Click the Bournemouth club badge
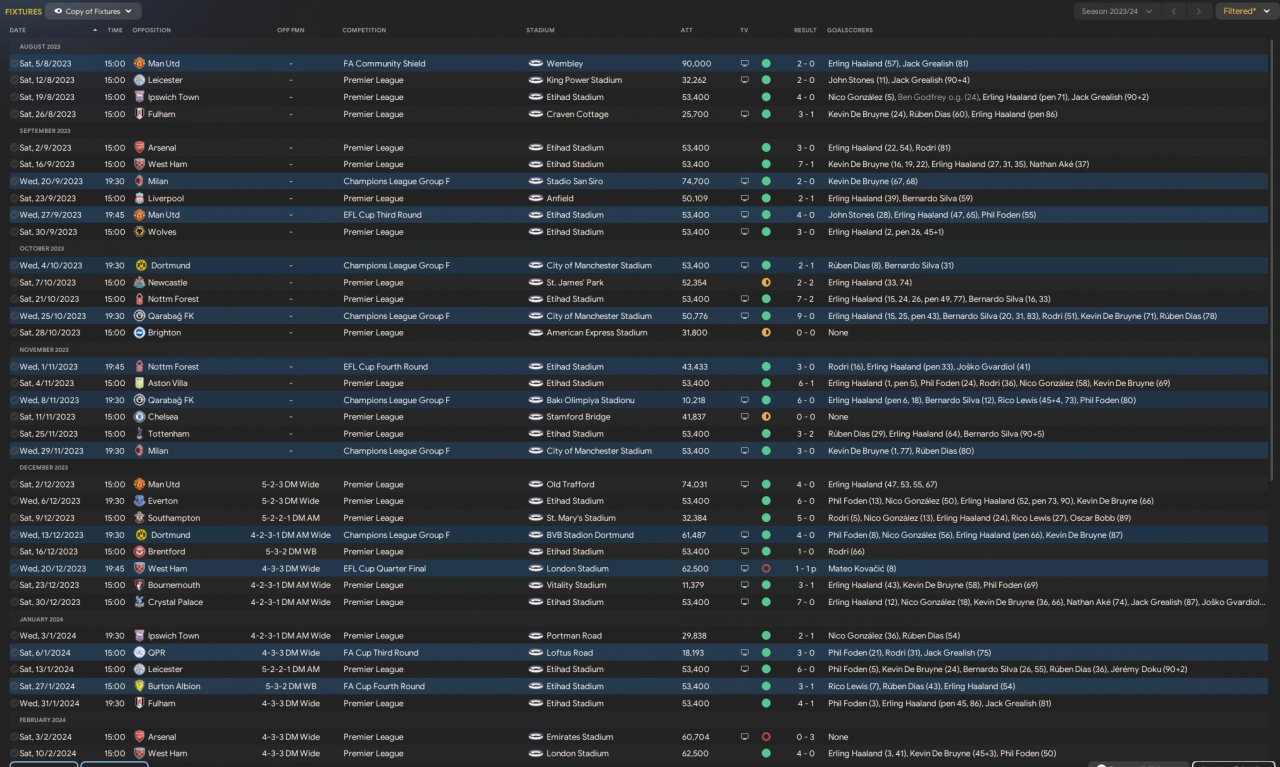The width and height of the screenshot is (1280, 767). [x=139, y=585]
